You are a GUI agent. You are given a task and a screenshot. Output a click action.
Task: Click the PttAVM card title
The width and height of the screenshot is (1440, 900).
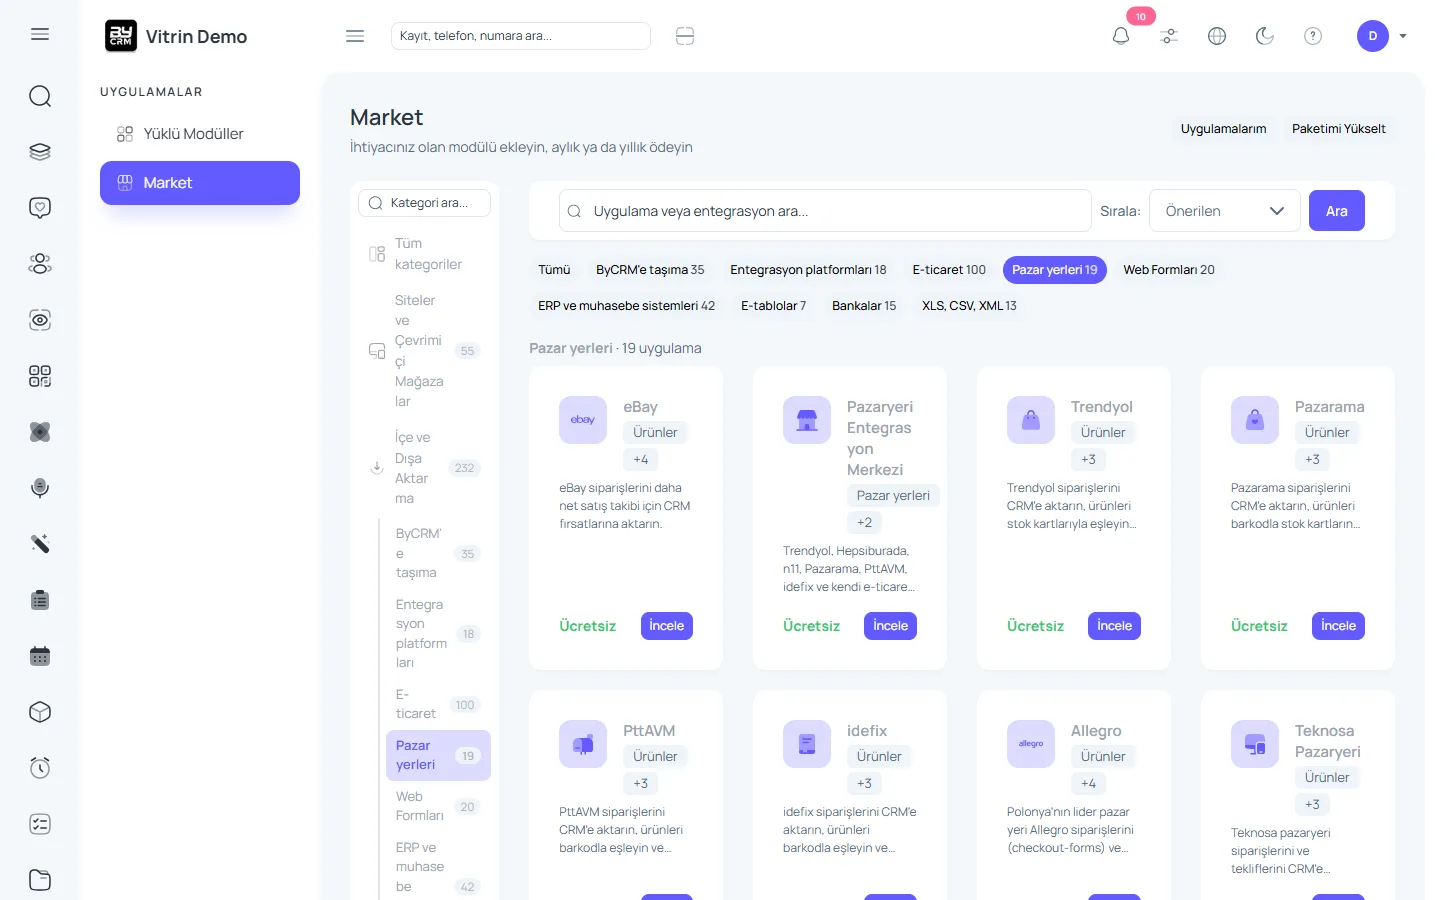click(649, 731)
